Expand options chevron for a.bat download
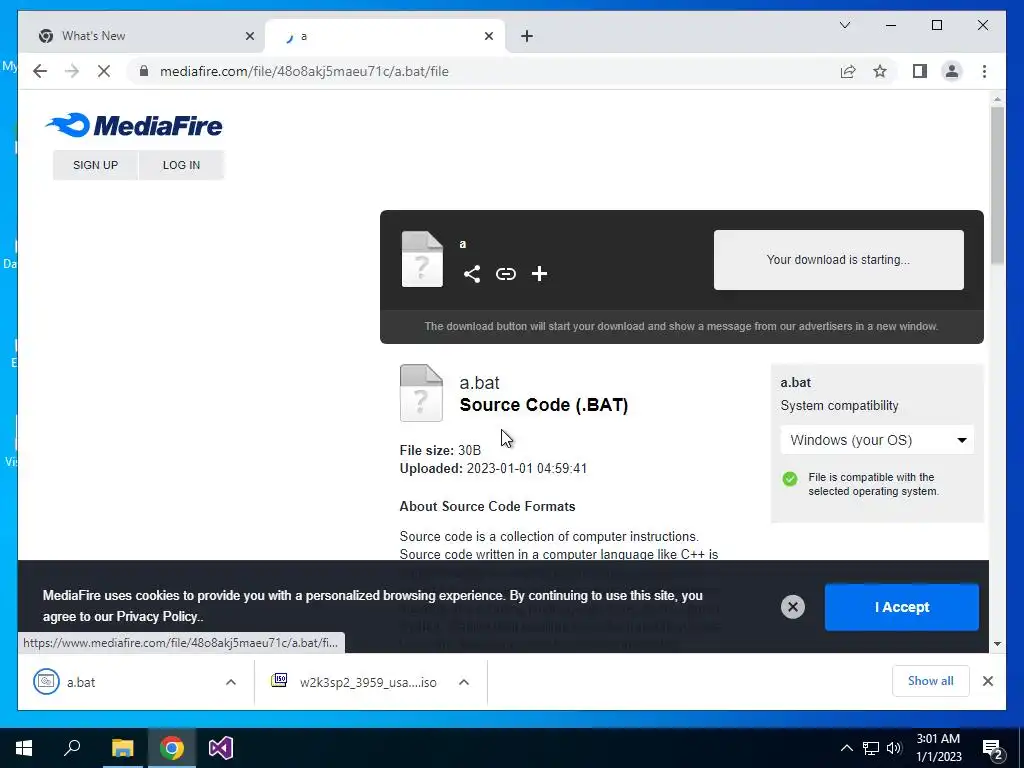 point(231,682)
